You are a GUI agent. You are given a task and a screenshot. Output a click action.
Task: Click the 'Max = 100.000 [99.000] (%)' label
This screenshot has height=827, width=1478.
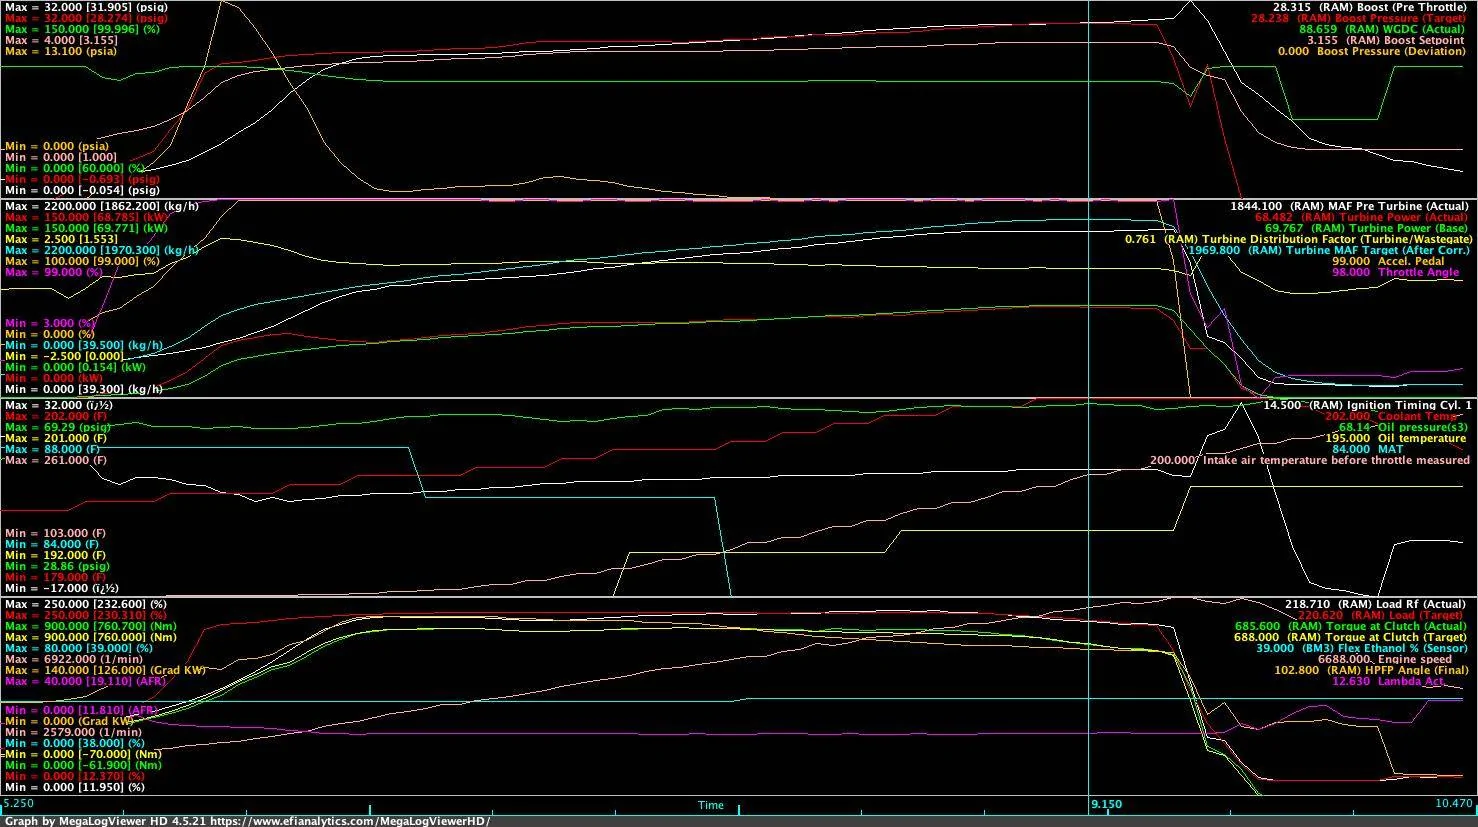[82, 261]
